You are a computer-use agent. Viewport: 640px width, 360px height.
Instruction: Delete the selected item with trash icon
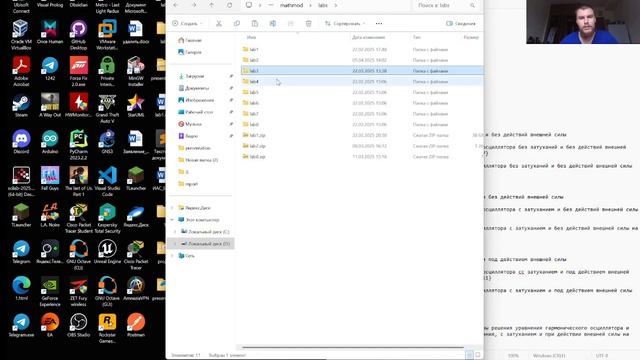tap(309, 24)
